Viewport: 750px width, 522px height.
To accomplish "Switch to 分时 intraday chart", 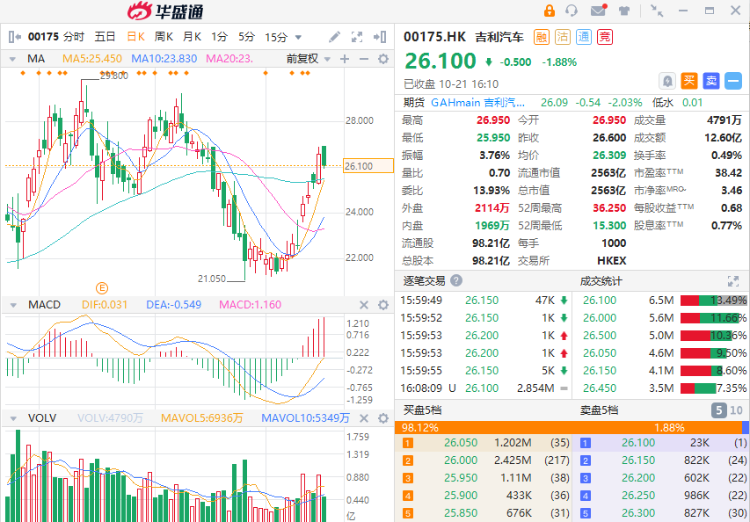I will pyautogui.click(x=74, y=37).
